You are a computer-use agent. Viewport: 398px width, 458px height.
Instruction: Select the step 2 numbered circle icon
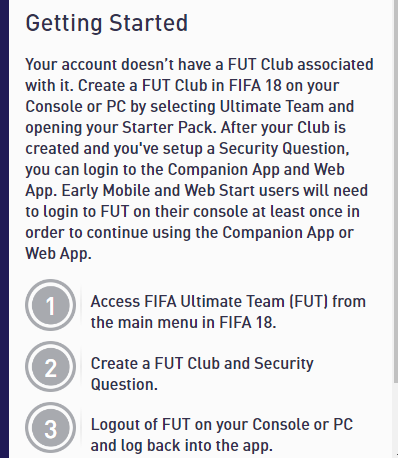coord(50,367)
